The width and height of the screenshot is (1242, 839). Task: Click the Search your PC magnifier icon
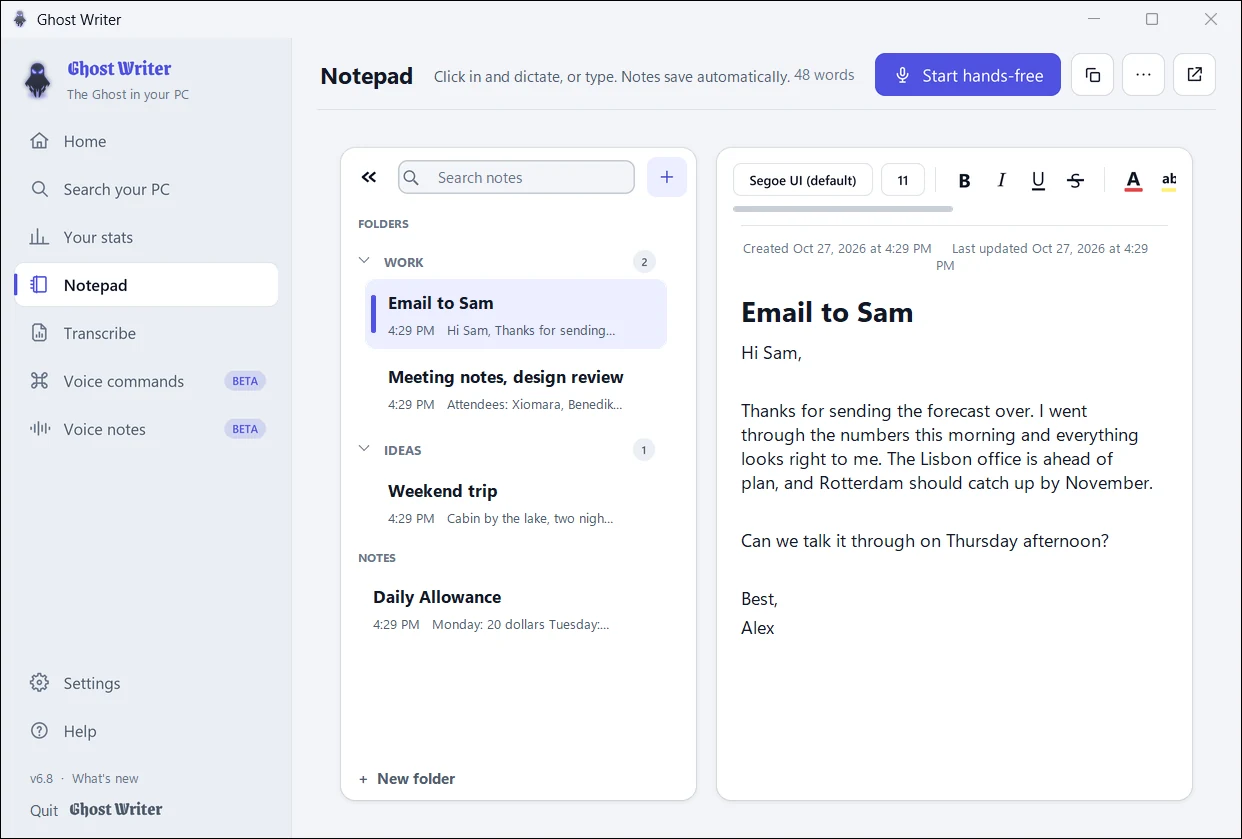tap(39, 189)
